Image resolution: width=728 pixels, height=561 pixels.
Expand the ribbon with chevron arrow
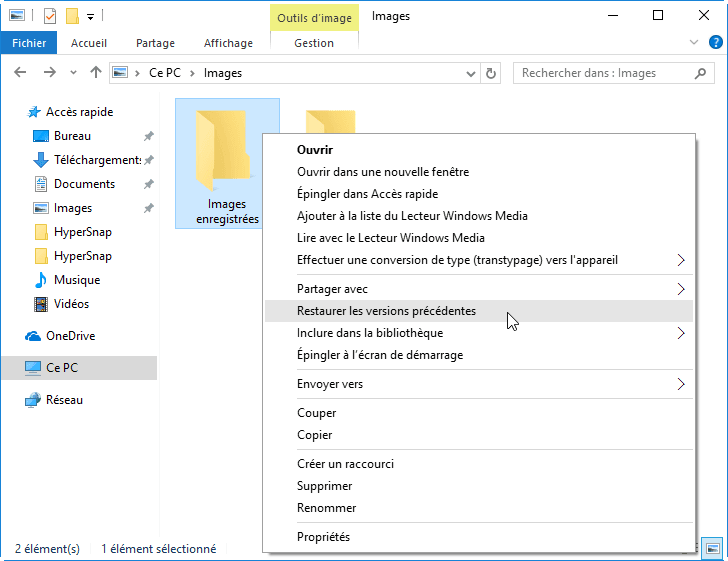[696, 43]
